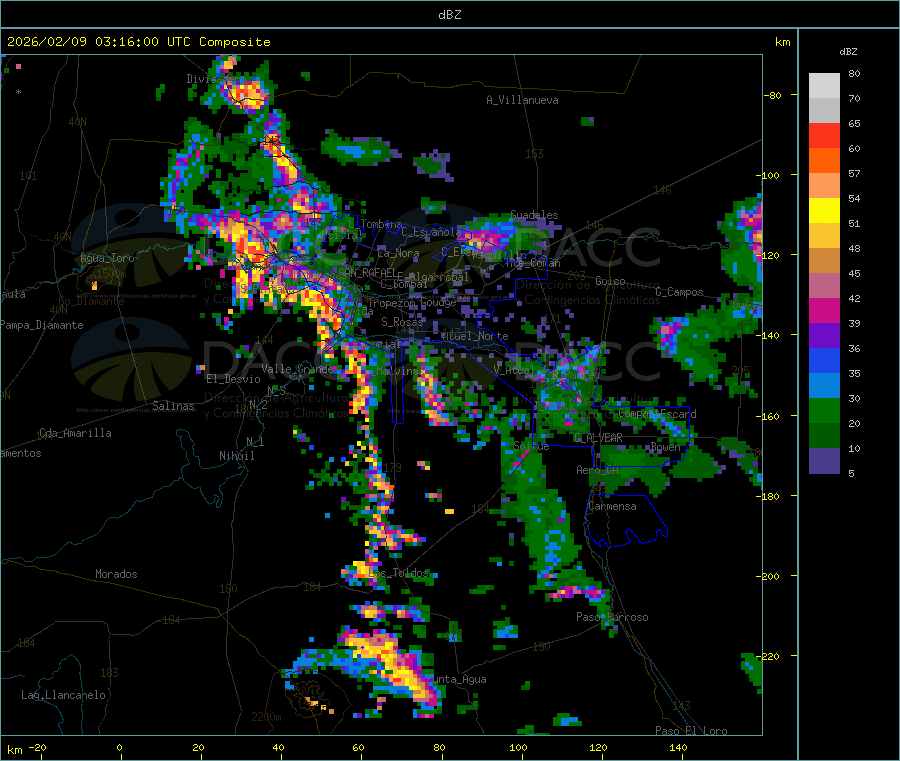Click the Soitue location label

531,446
